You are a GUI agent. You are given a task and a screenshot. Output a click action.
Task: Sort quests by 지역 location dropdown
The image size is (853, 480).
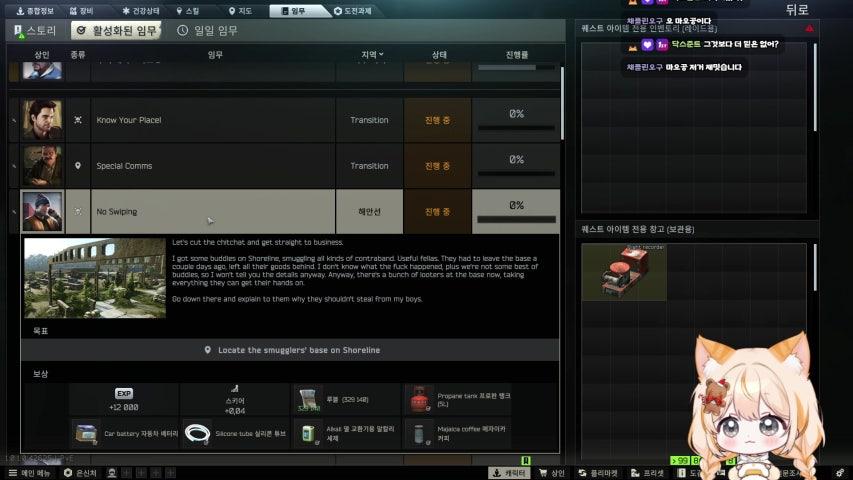[x=372, y=54]
